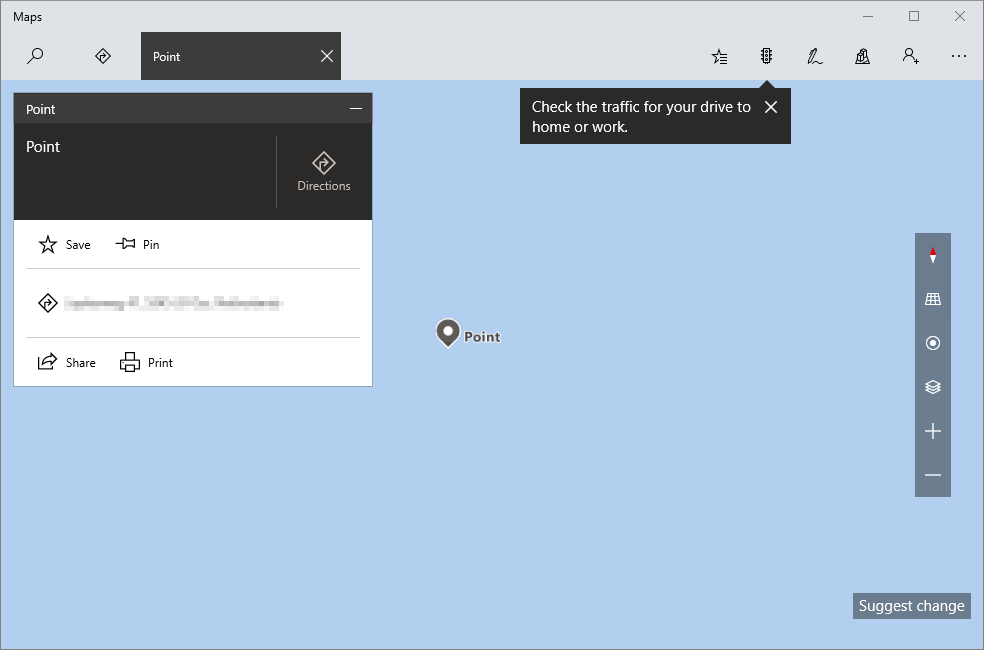Click Suggest change link
The width and height of the screenshot is (984, 650).
[911, 606]
